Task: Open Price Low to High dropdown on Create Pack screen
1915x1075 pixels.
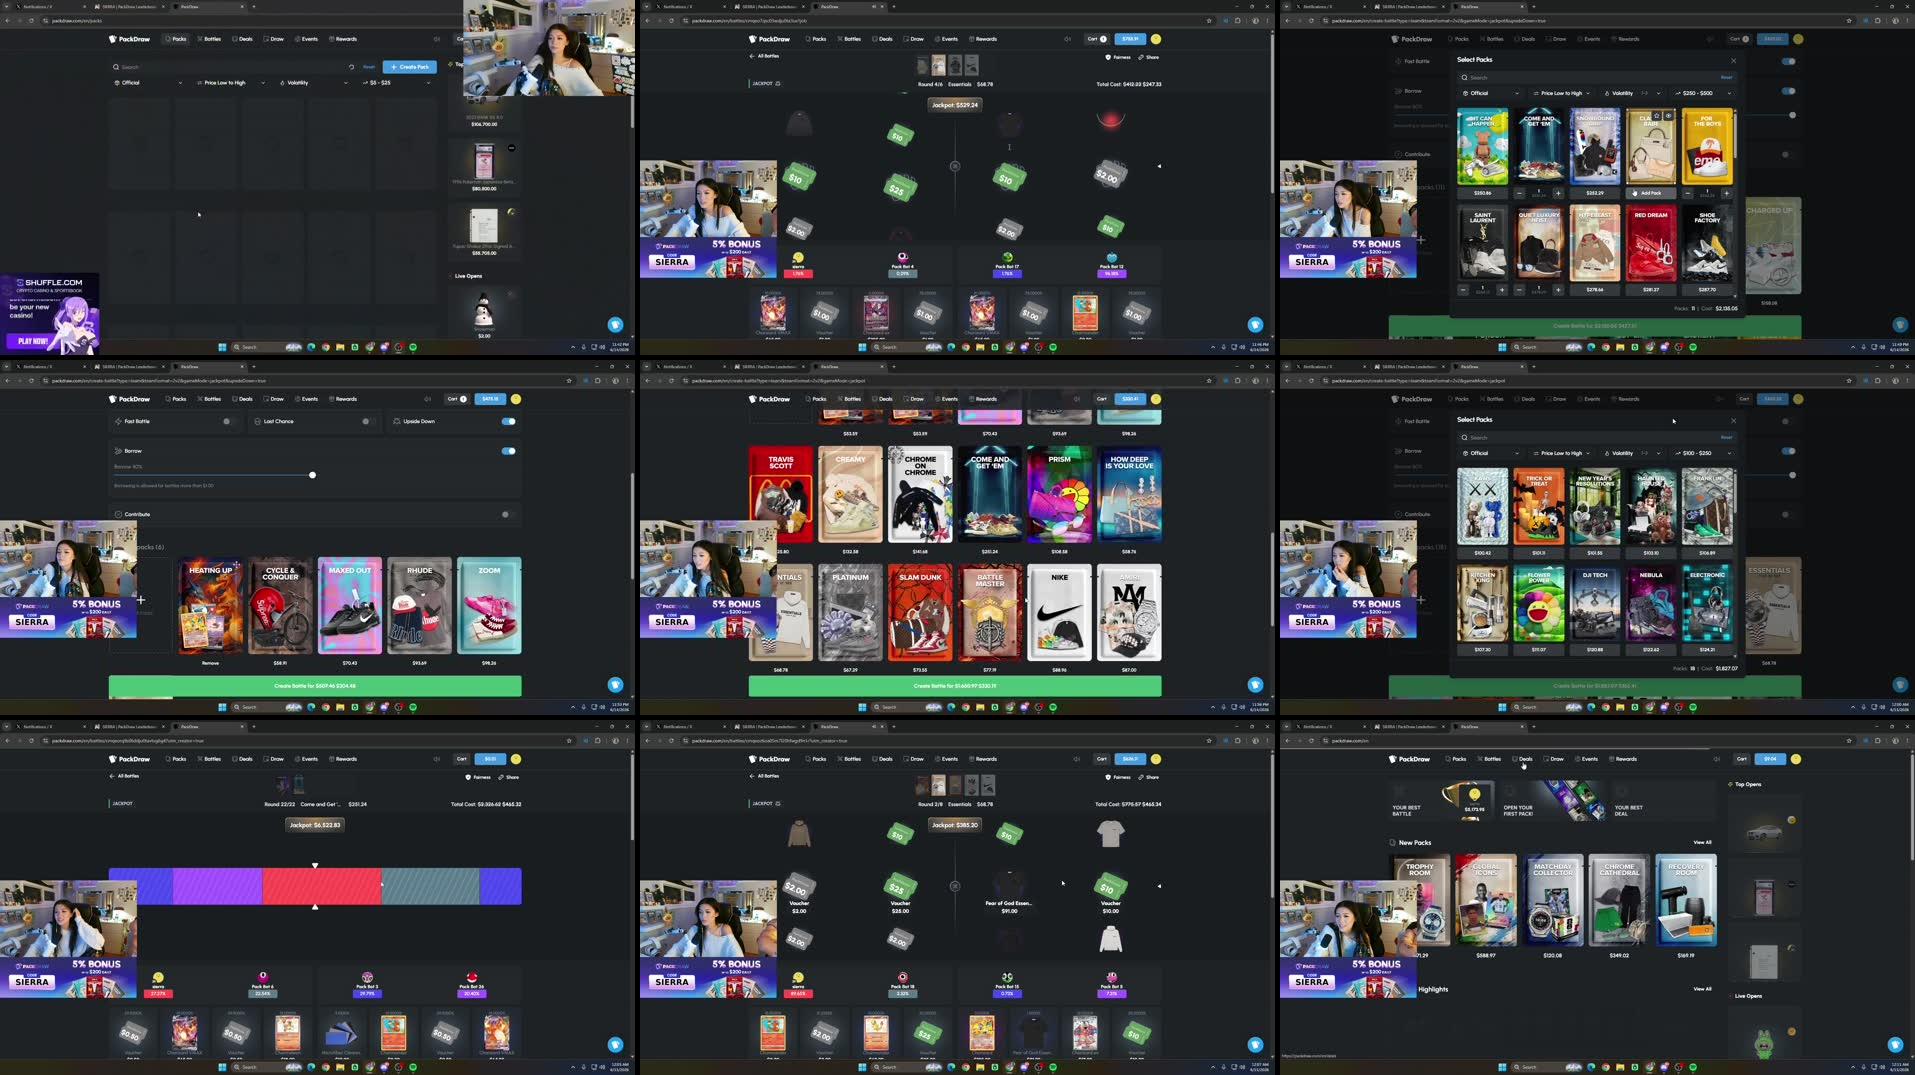Action: [x=231, y=83]
